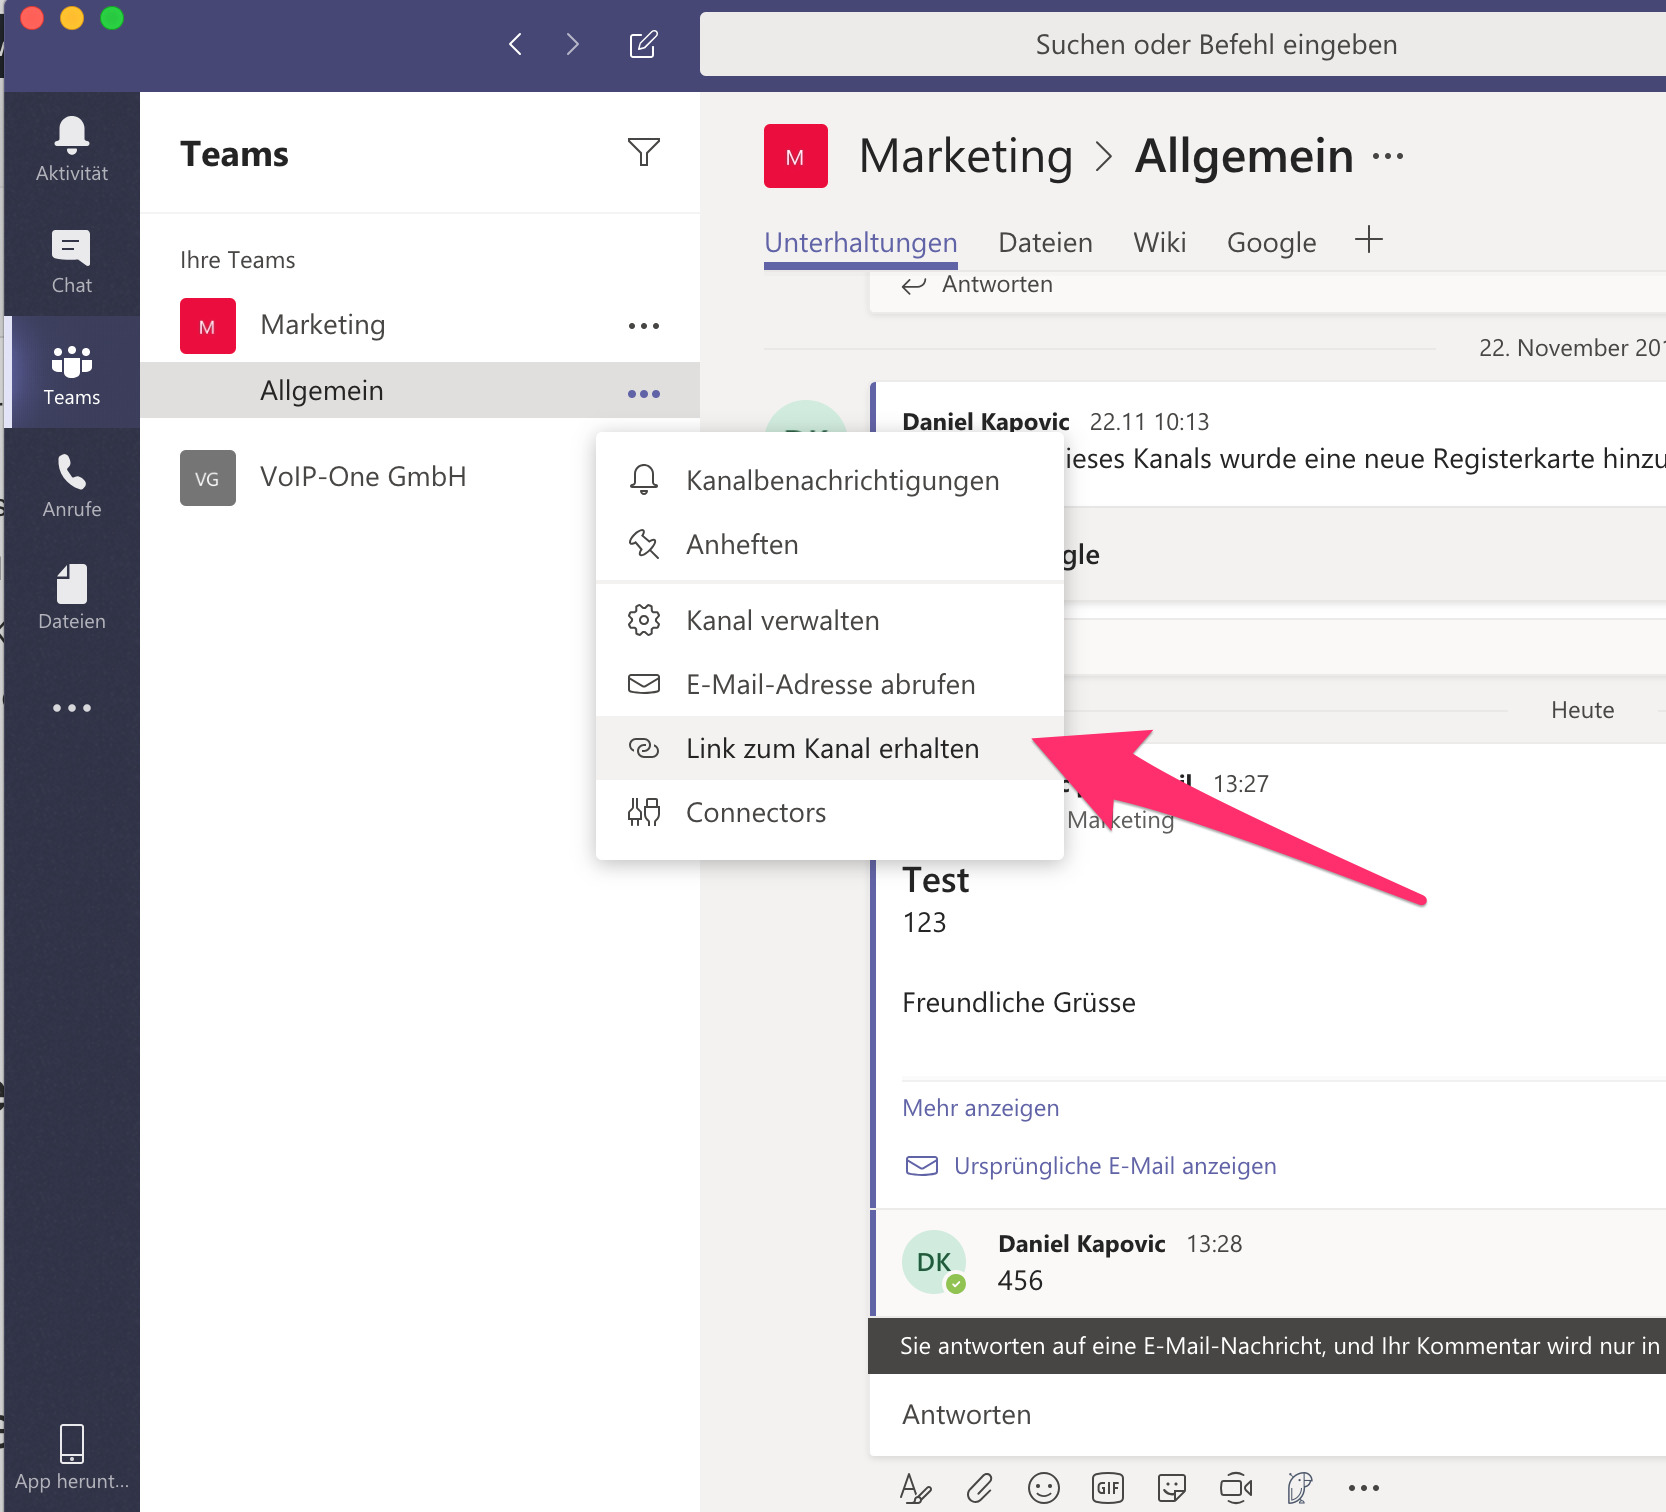1666x1512 pixels.
Task: Click the Antworten reply input field
Action: pyautogui.click(x=1267, y=1415)
